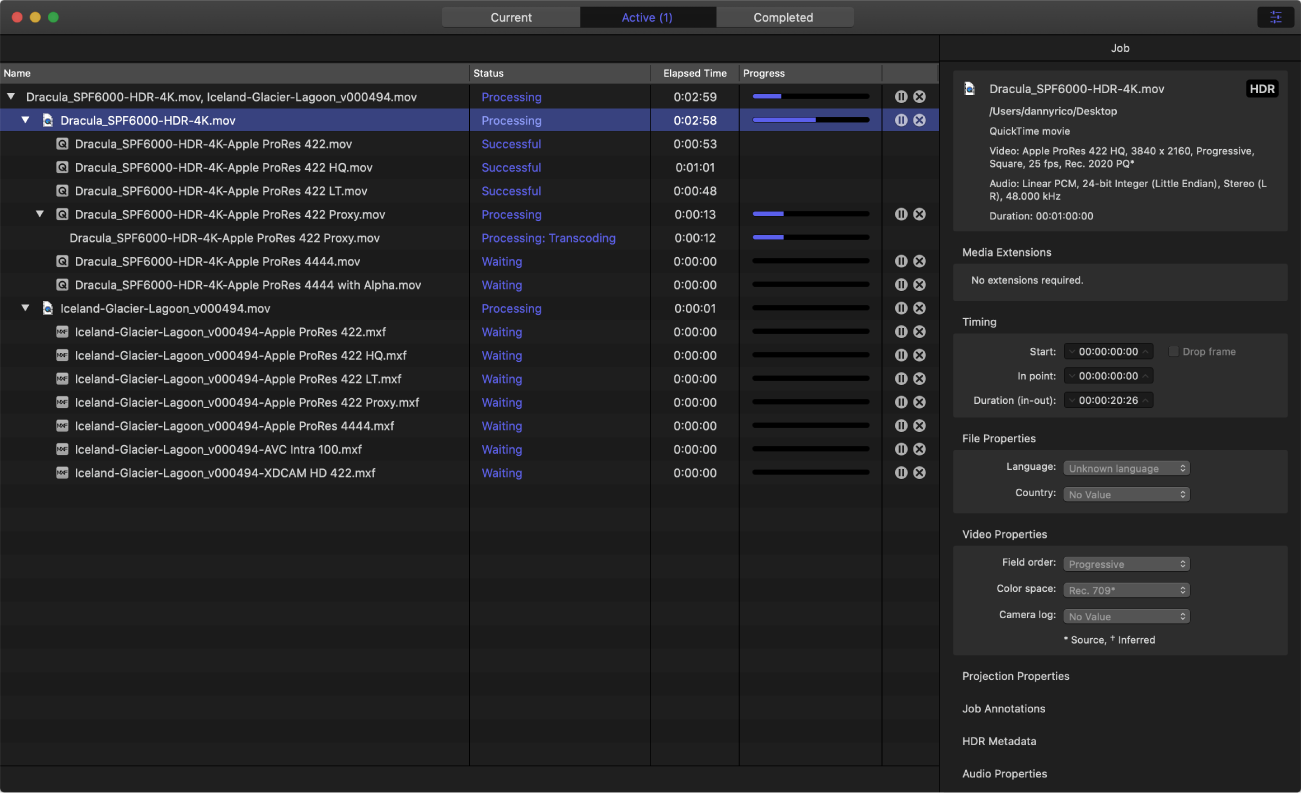This screenshot has height=794, width=1302.
Task: Cancel the Iceland XDCAM HD 422.mxf output
Action: point(919,473)
